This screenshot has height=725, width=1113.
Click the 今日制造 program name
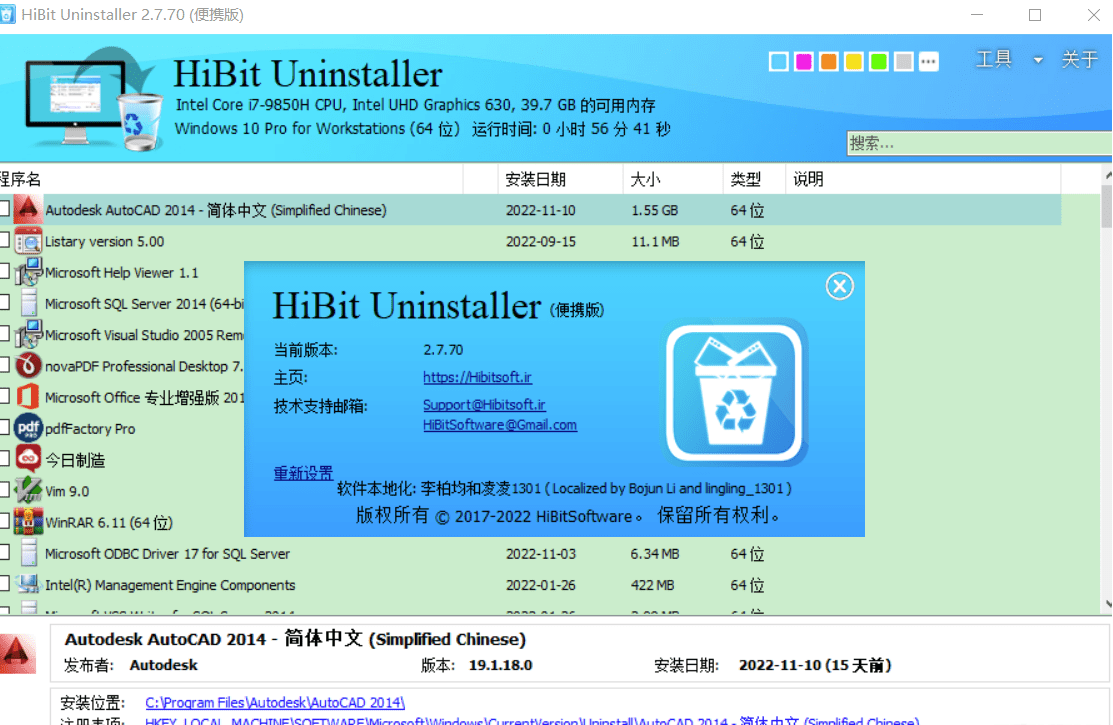[x=75, y=460]
